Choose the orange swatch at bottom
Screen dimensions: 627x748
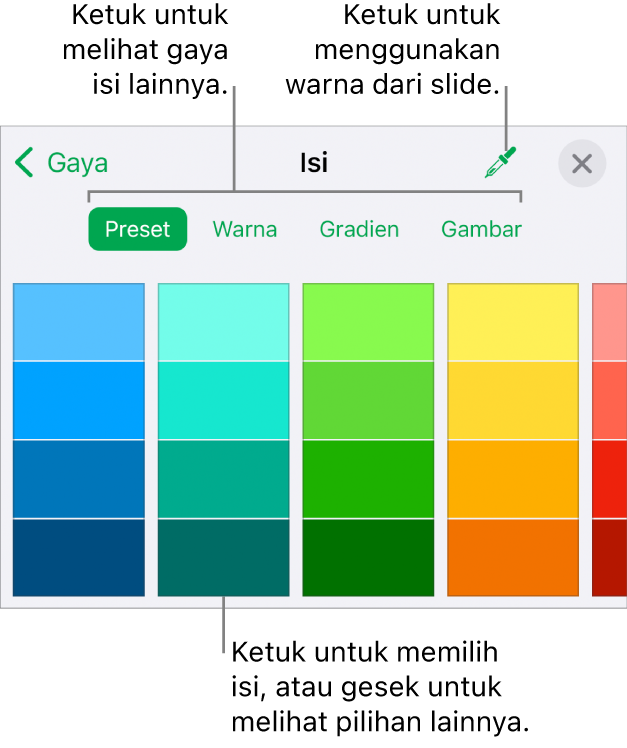[513, 557]
